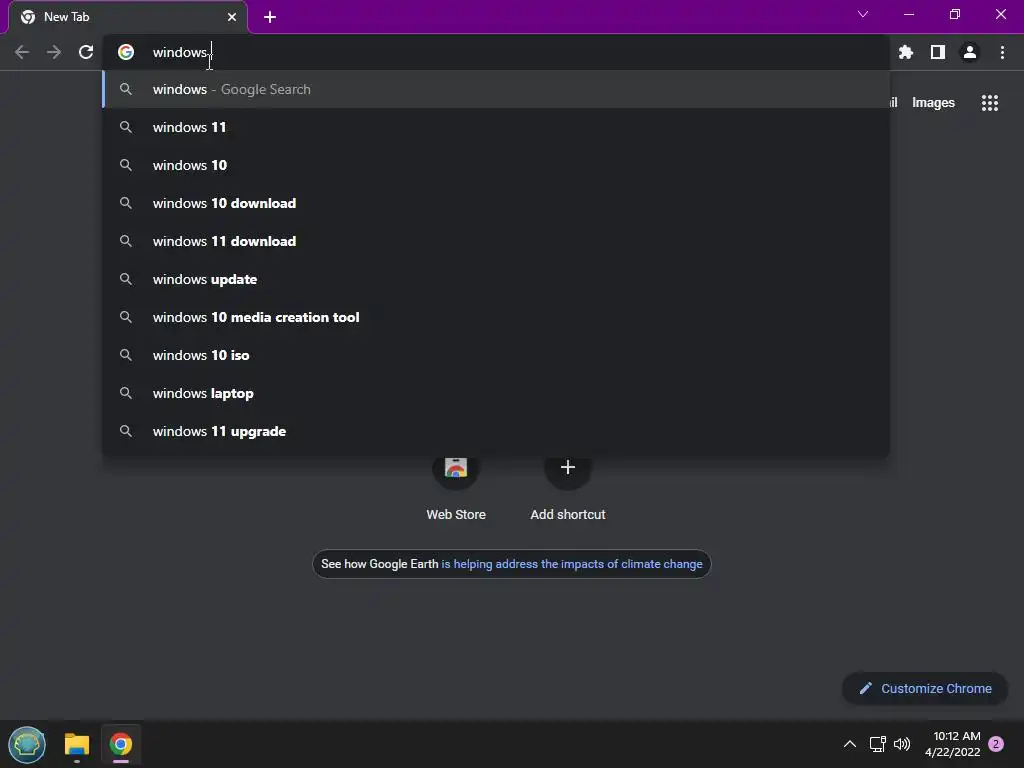The height and width of the screenshot is (768, 1024).
Task: Open the Extensions puzzle icon
Action: [906, 52]
